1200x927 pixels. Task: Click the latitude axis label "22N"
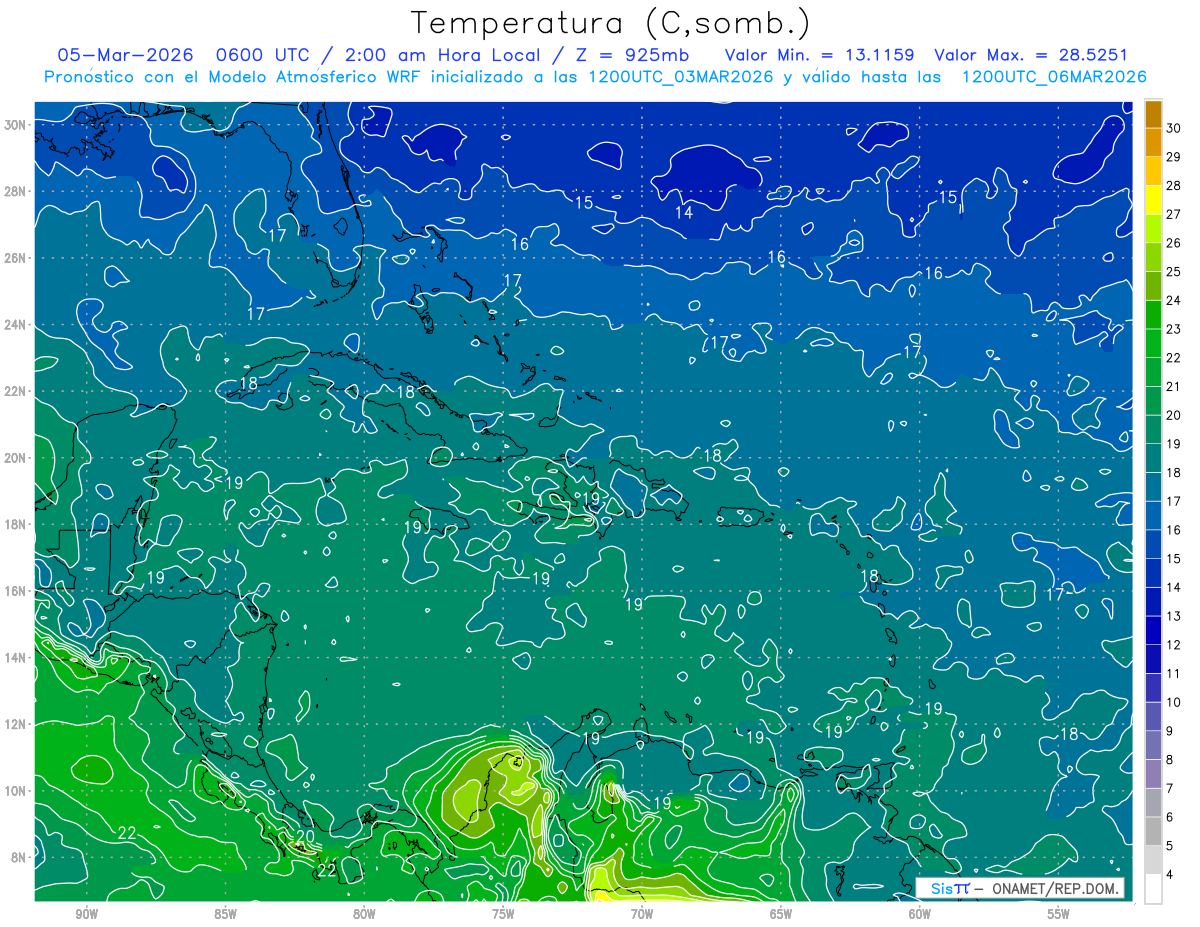tap(15, 391)
